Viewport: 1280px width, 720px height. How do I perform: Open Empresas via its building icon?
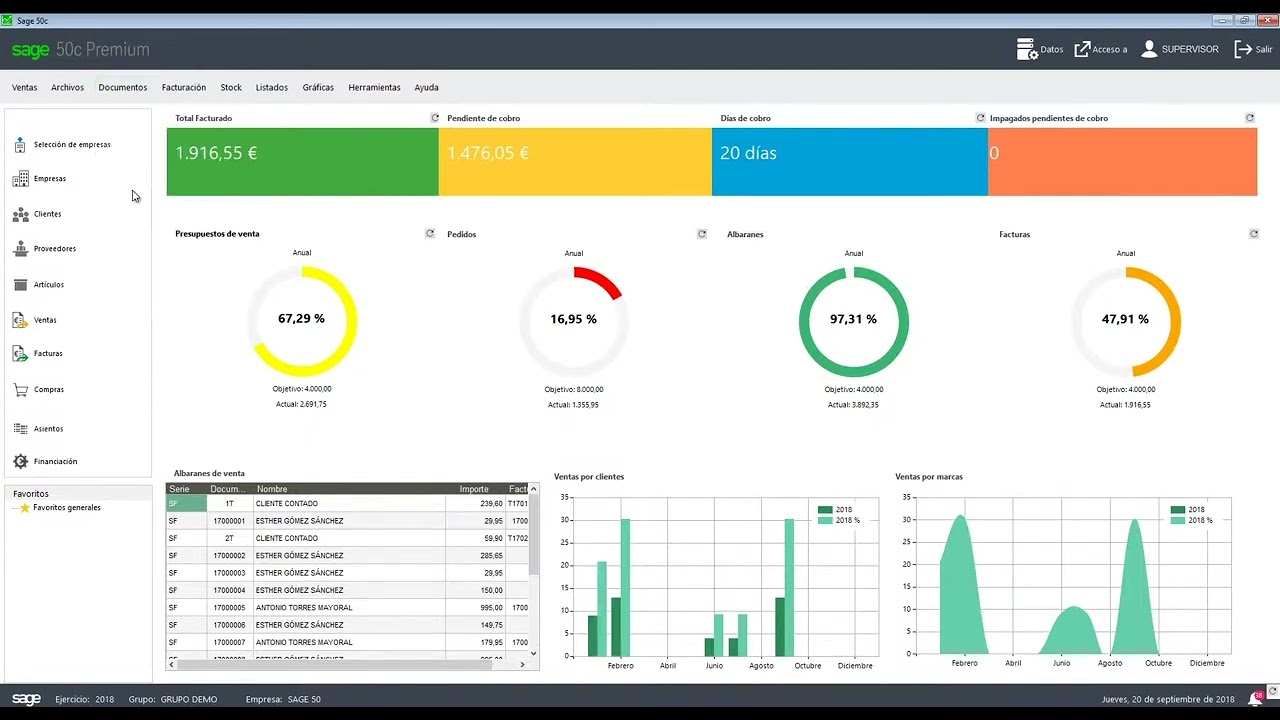pyautogui.click(x=20, y=179)
